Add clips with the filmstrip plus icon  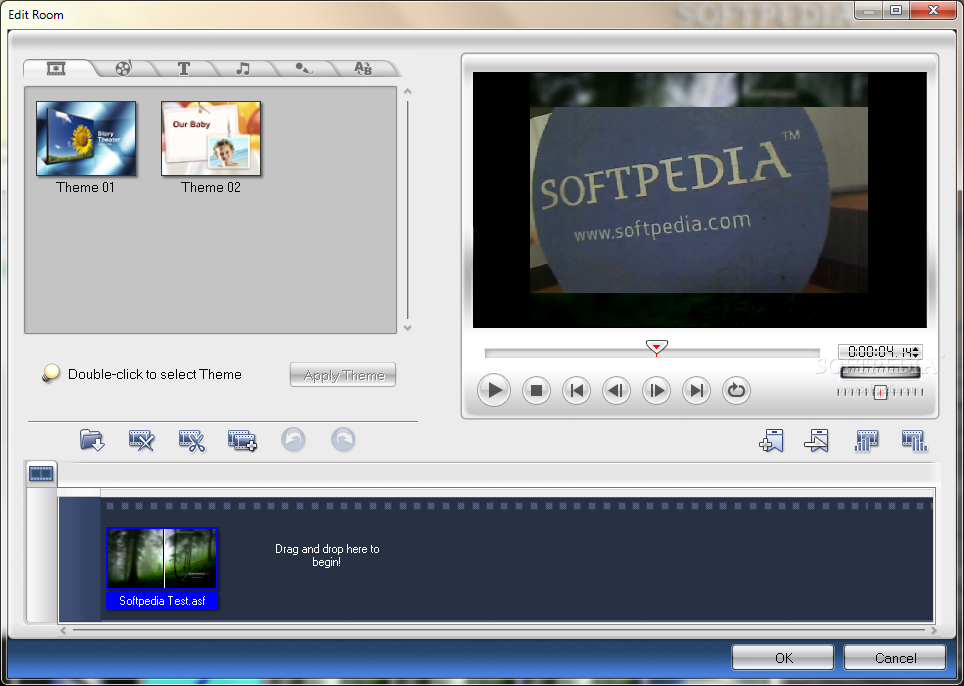[242, 440]
